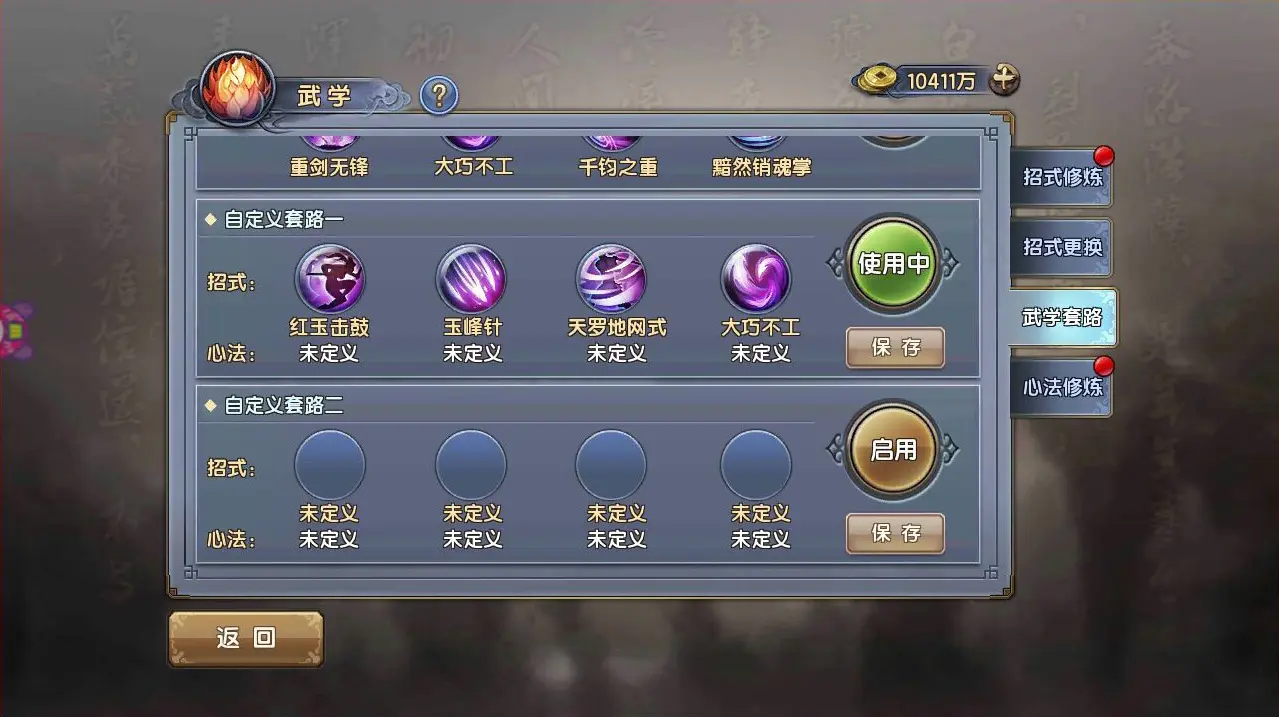Choose first empty slot in 自定义套路二
Viewport: 1279px width, 717px height.
[330, 465]
